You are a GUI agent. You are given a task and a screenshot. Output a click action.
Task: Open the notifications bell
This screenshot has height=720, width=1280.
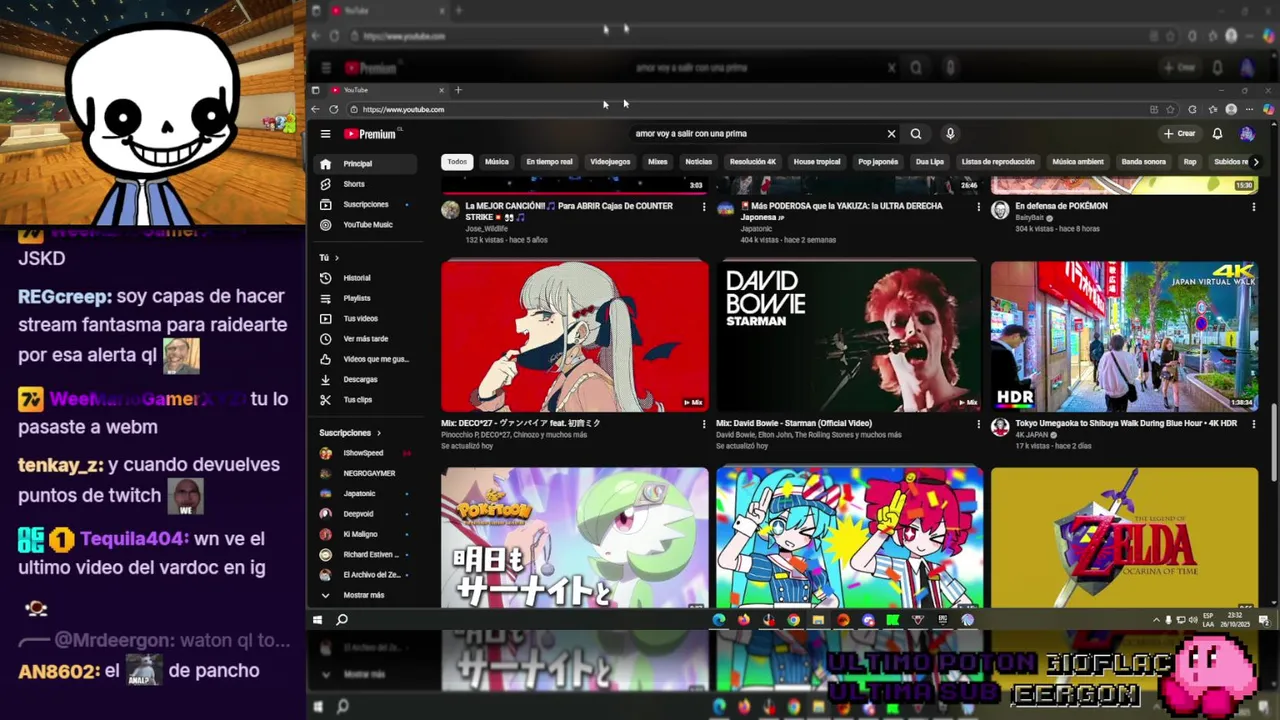pos(1217,134)
